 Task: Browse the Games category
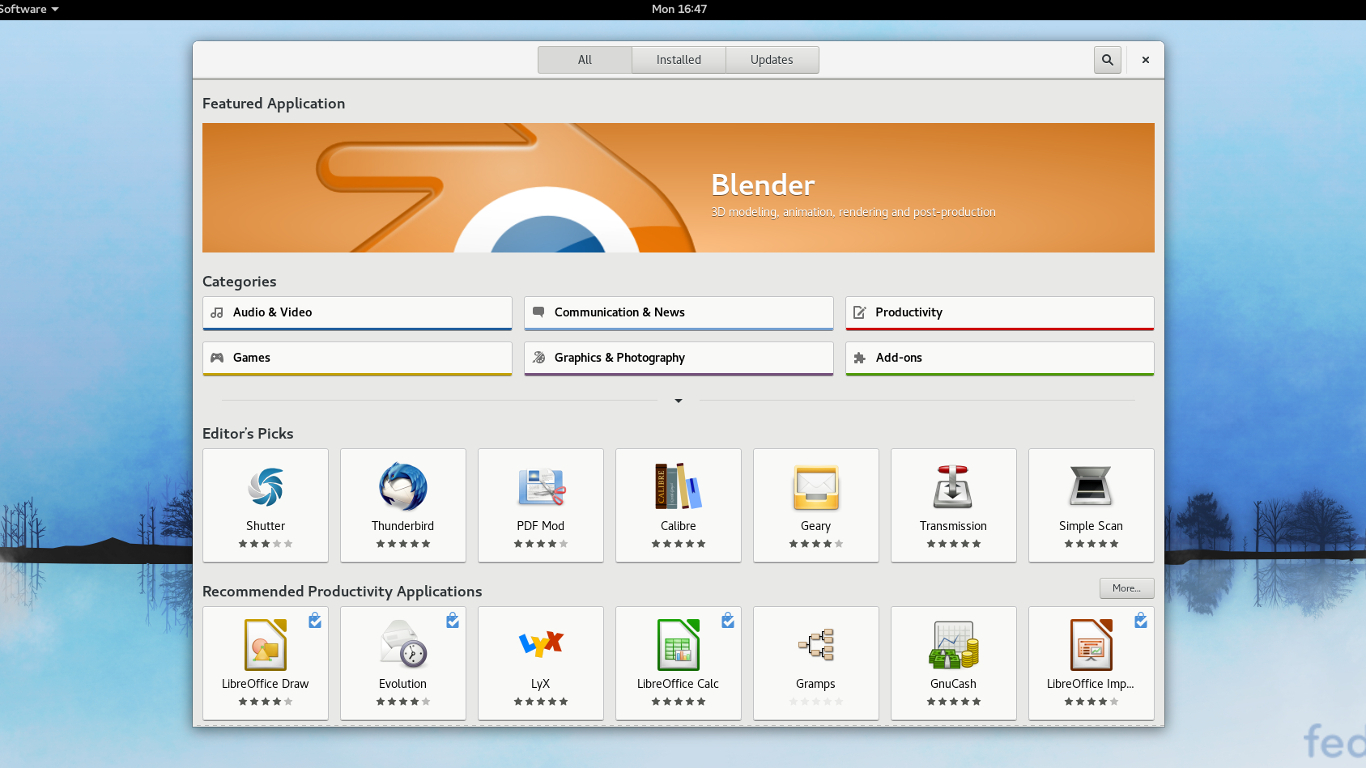coord(357,358)
